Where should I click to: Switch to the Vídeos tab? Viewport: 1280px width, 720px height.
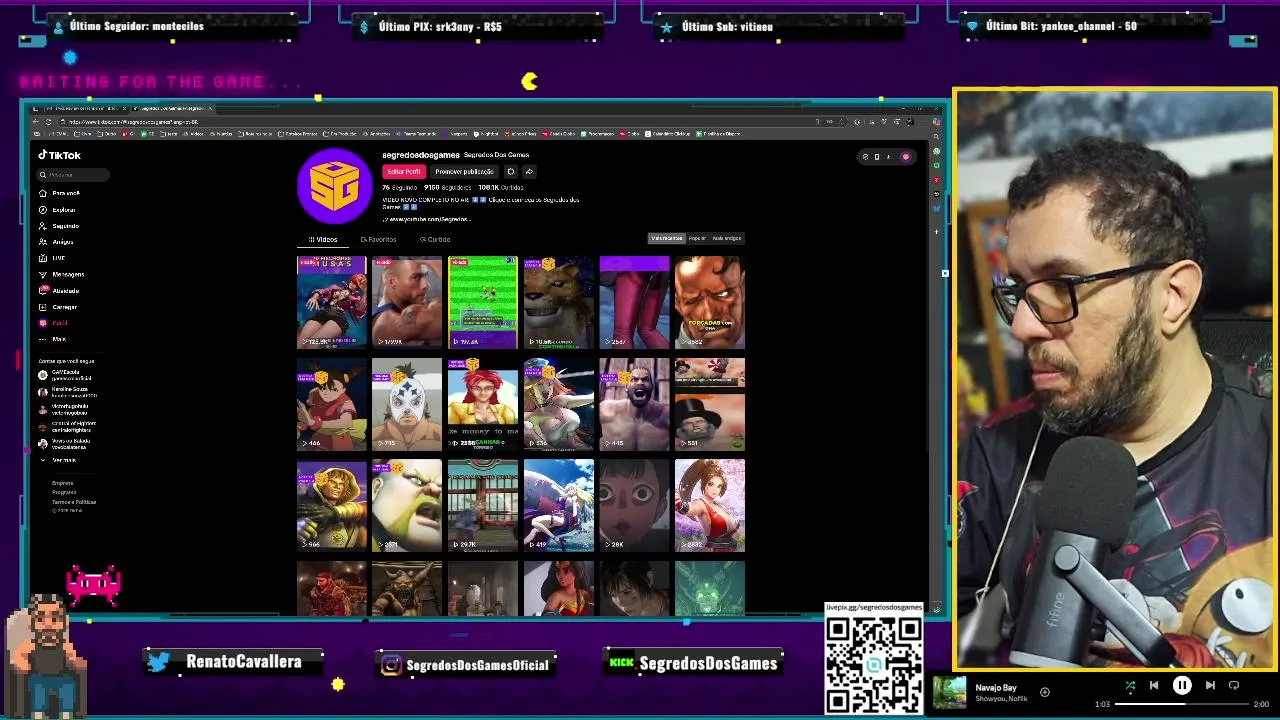tap(323, 239)
